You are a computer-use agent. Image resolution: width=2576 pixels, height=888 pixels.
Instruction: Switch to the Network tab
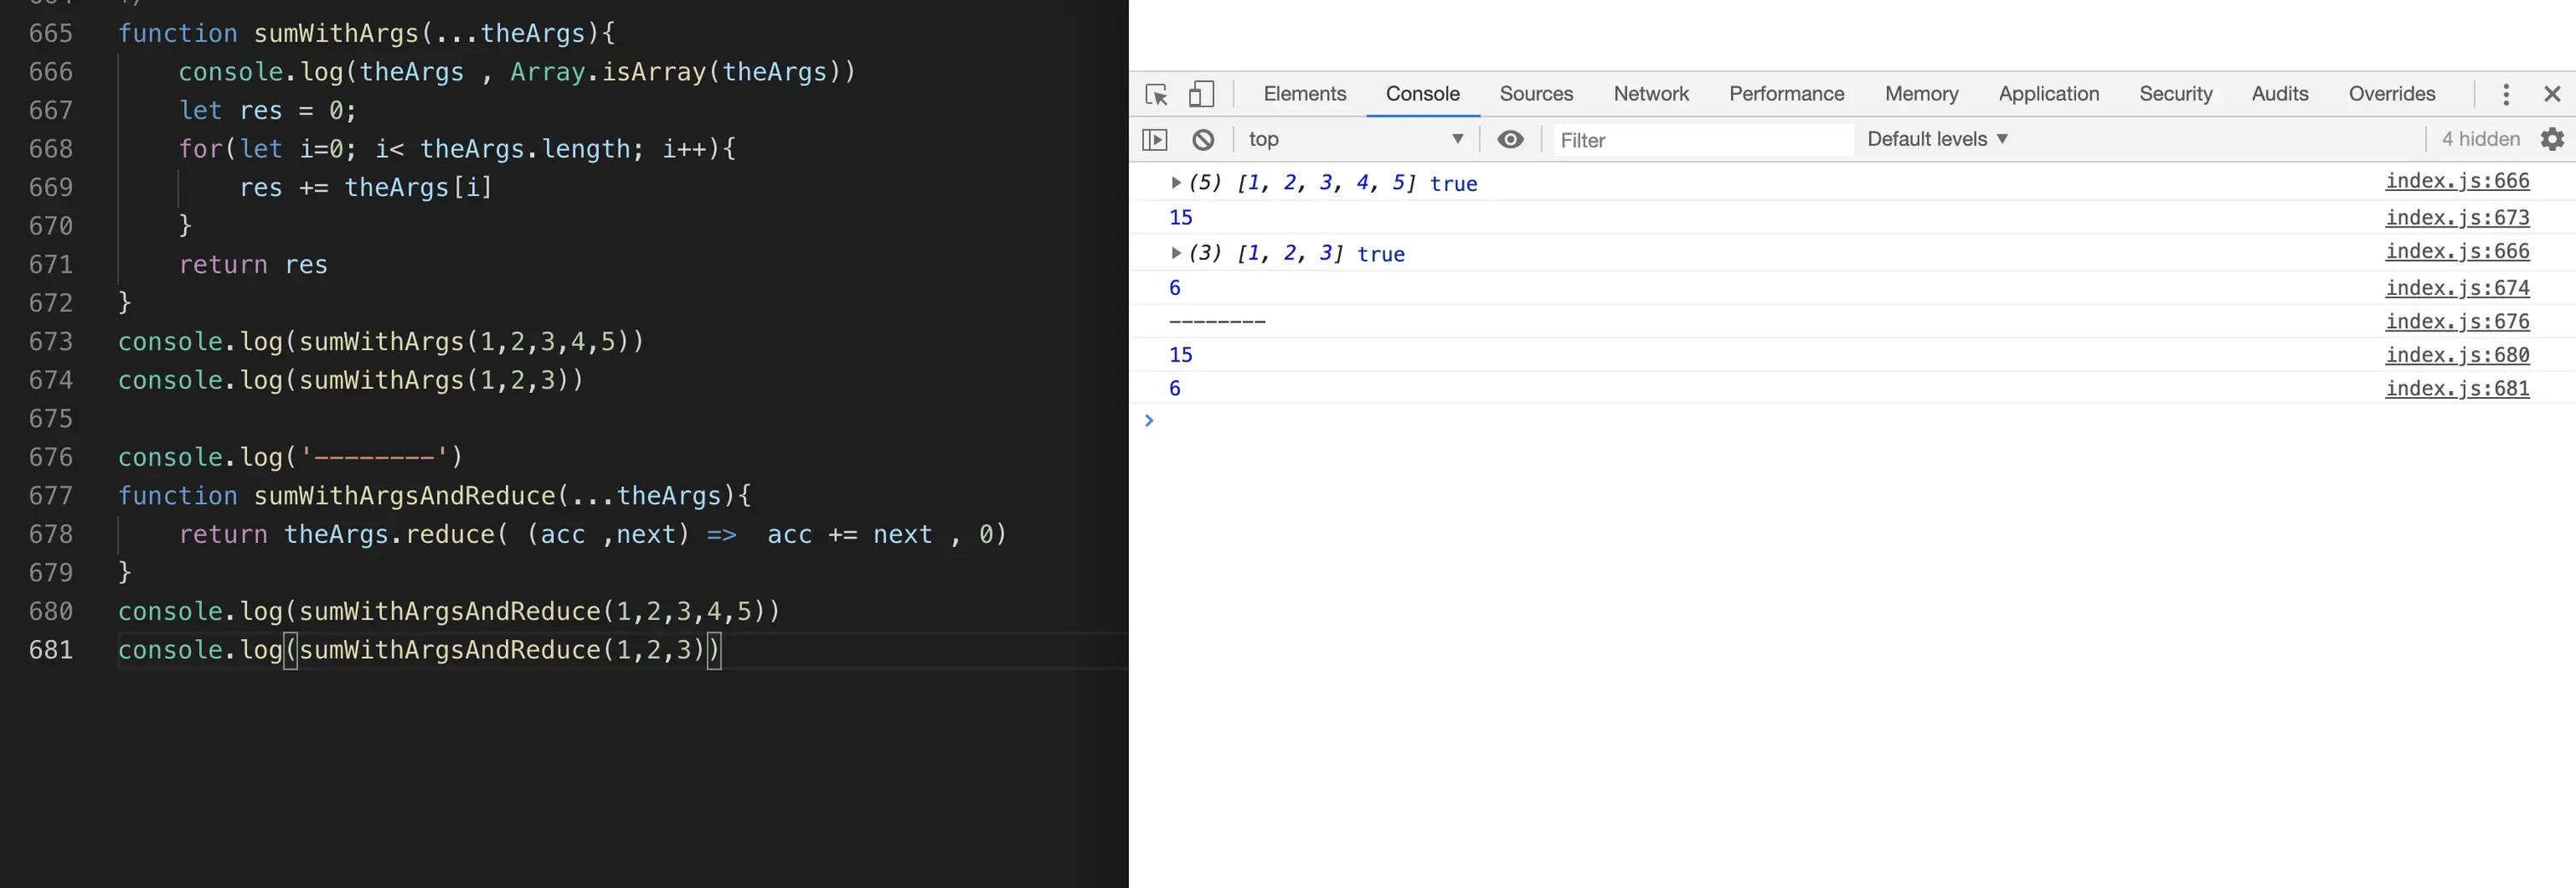(1650, 94)
